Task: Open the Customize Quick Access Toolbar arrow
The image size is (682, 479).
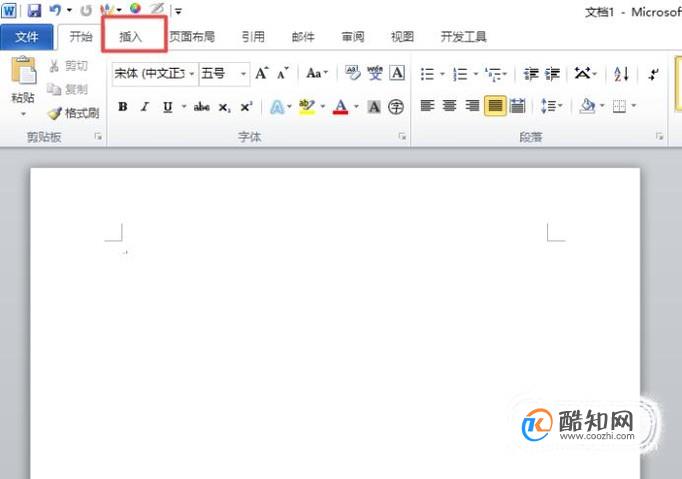Action: point(178,11)
